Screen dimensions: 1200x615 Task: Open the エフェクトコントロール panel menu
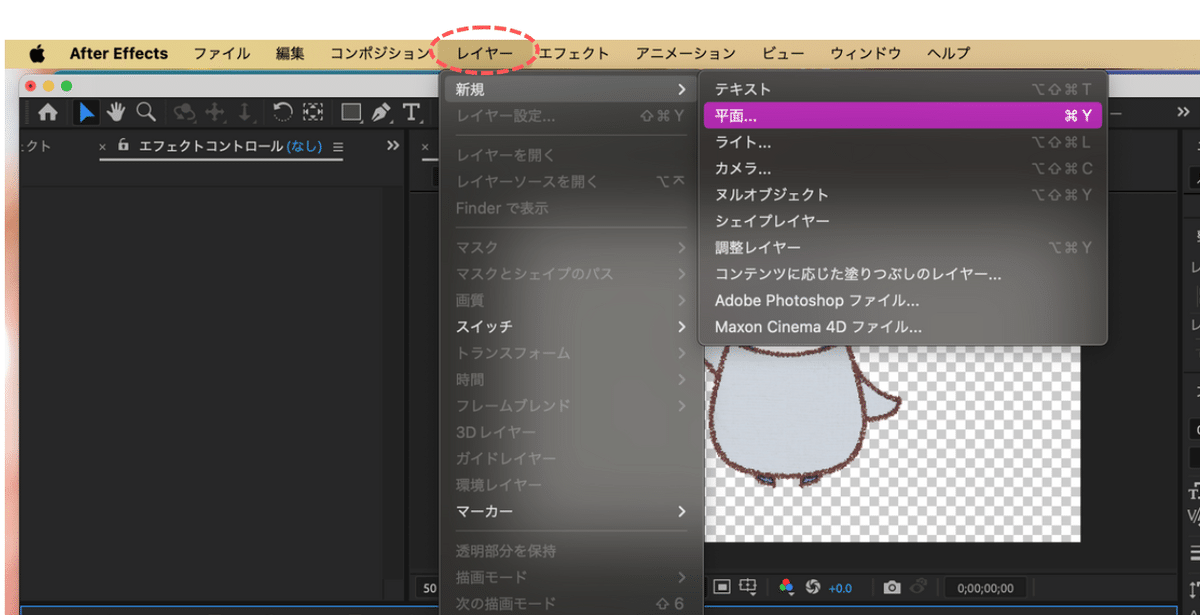pos(337,147)
